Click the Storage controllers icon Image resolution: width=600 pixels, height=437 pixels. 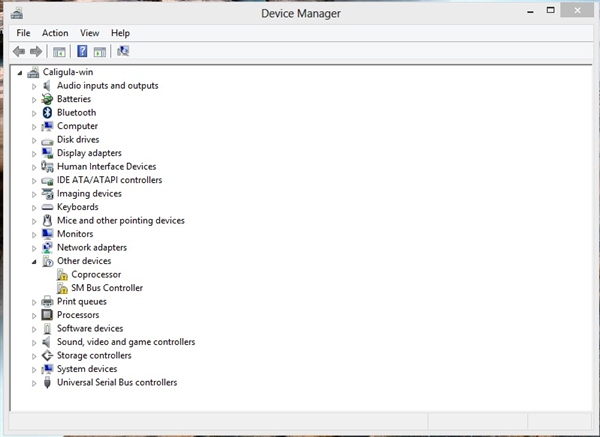tap(47, 355)
